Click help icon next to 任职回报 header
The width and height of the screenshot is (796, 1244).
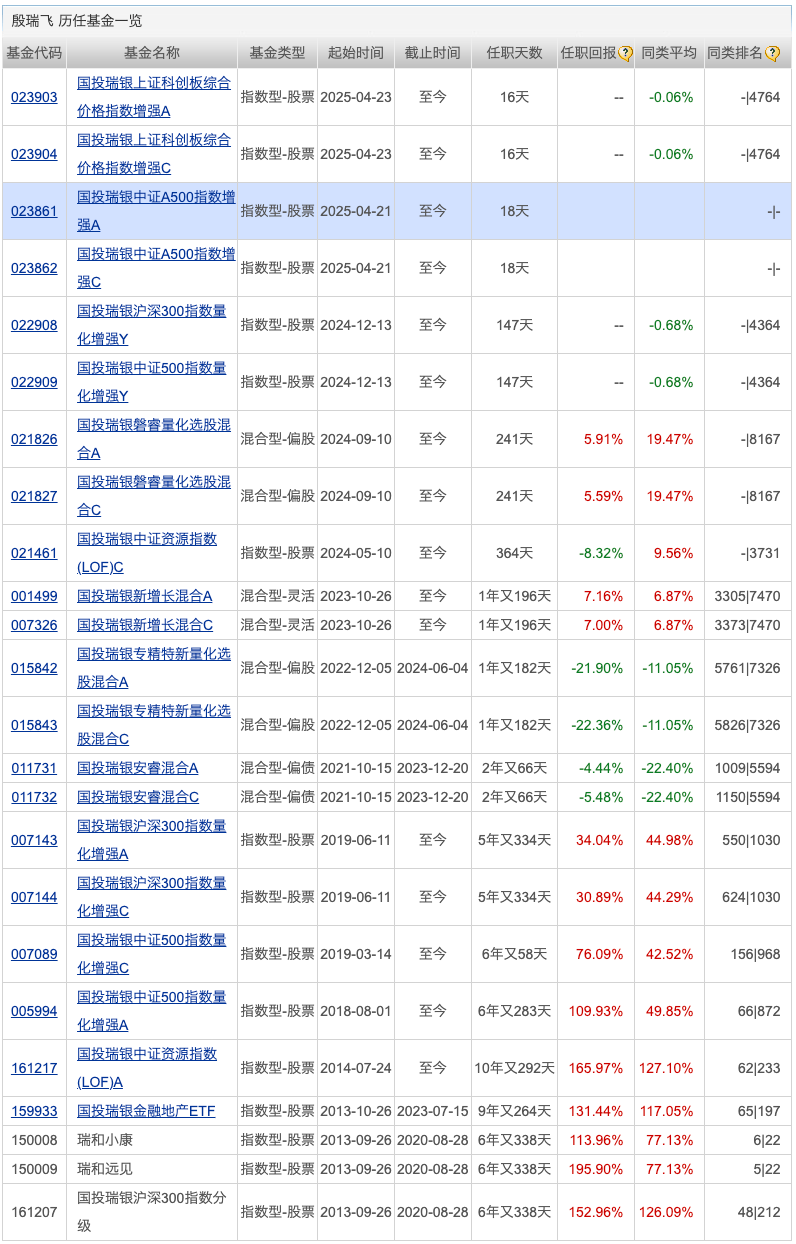626,54
